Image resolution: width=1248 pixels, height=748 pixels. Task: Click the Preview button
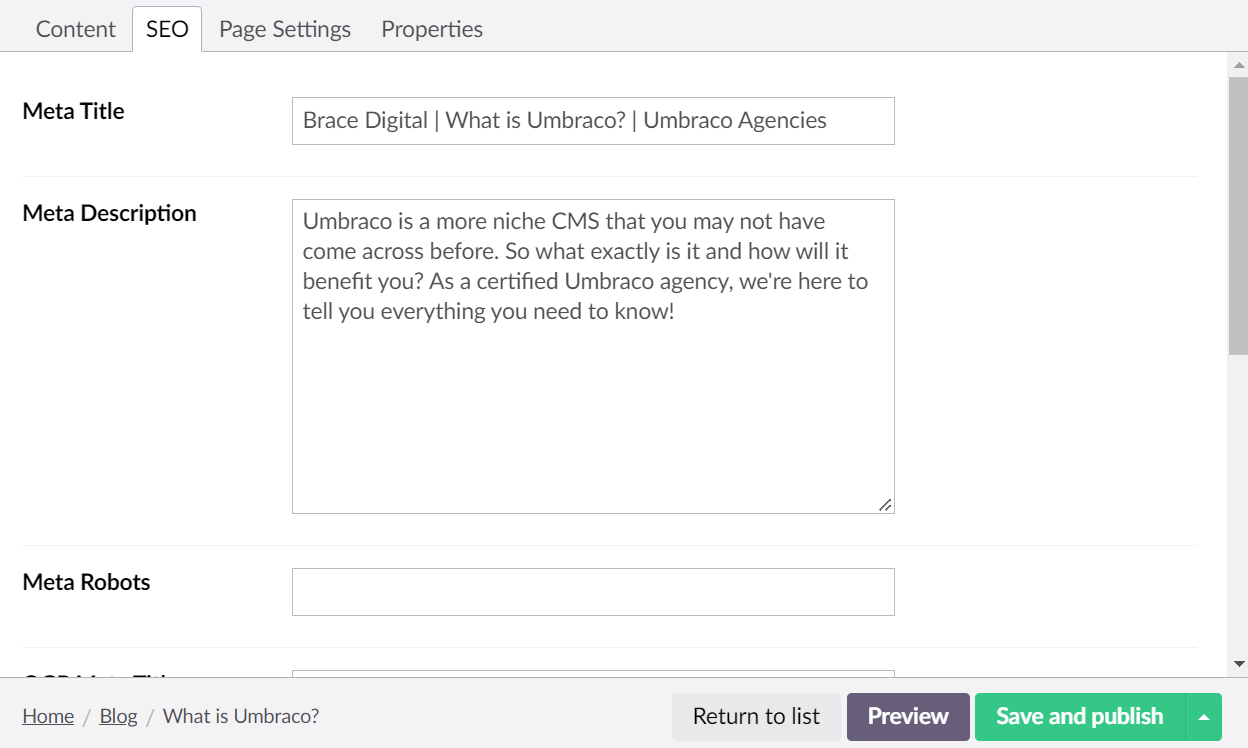click(907, 716)
